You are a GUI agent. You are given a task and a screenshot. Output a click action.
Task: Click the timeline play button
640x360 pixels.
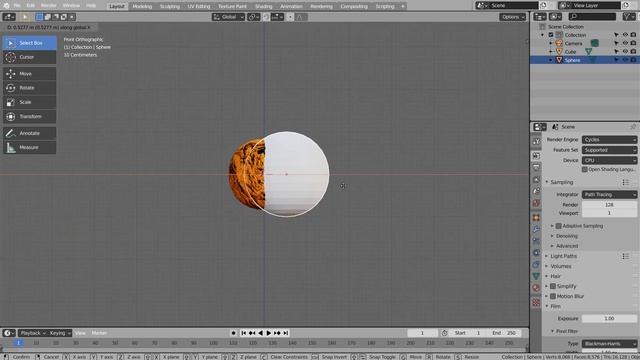click(269, 333)
